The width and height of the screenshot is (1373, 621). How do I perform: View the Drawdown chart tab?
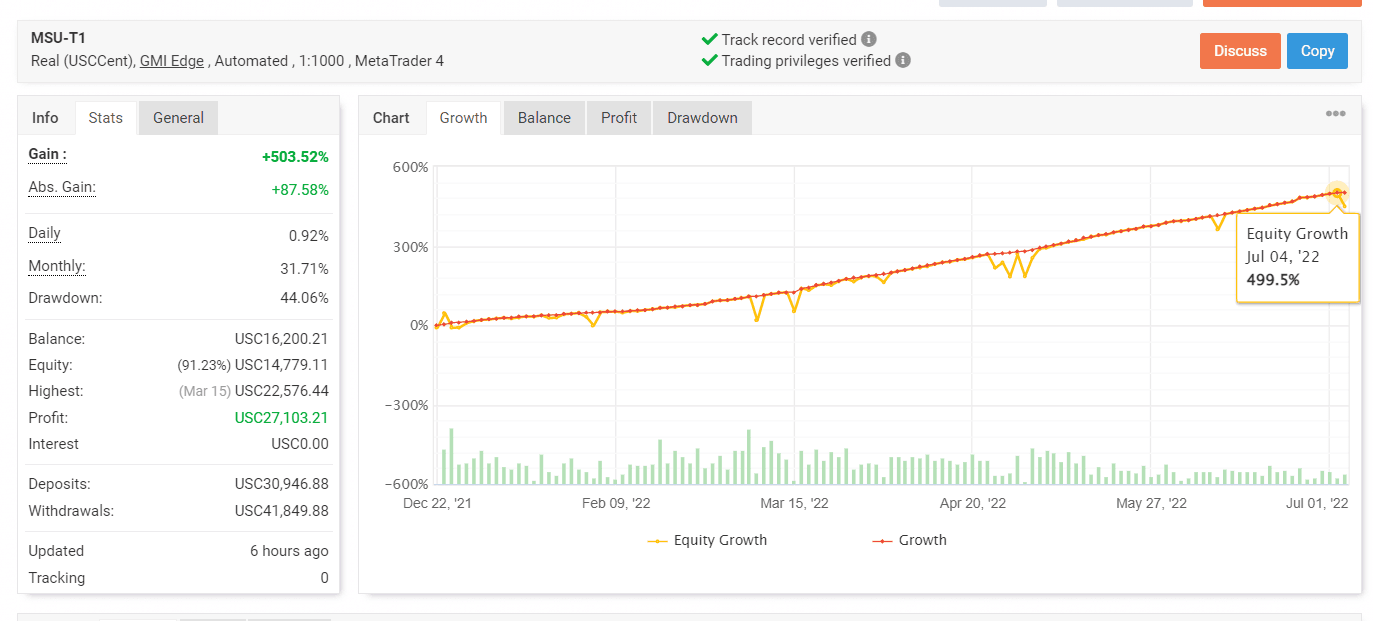[x=702, y=118]
